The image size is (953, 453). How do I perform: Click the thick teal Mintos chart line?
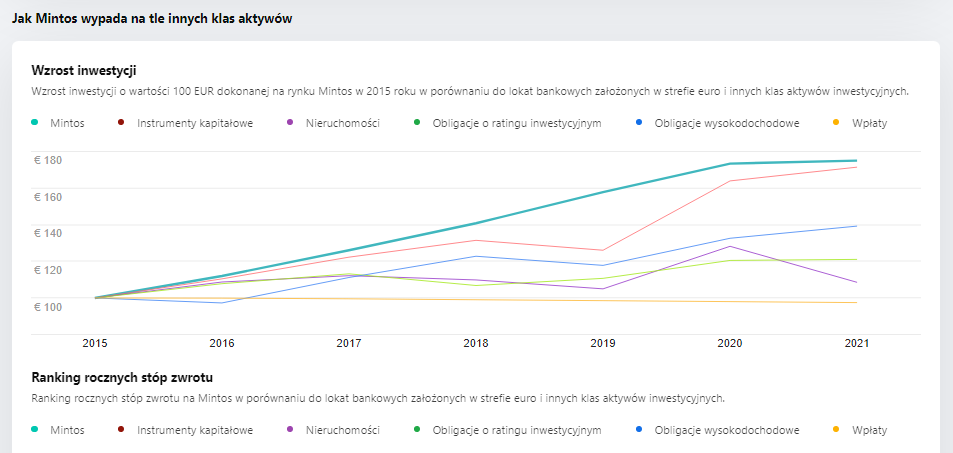(476, 223)
